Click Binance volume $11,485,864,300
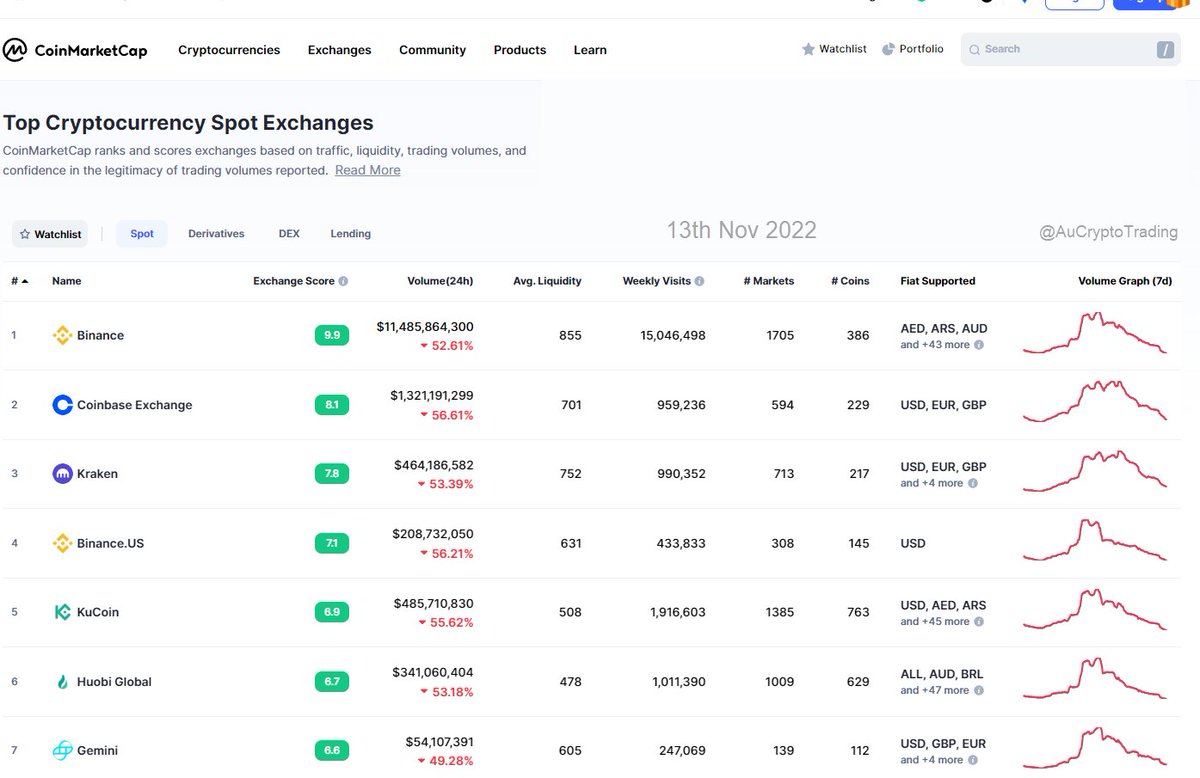Image resolution: width=1200 pixels, height=778 pixels. pos(425,327)
